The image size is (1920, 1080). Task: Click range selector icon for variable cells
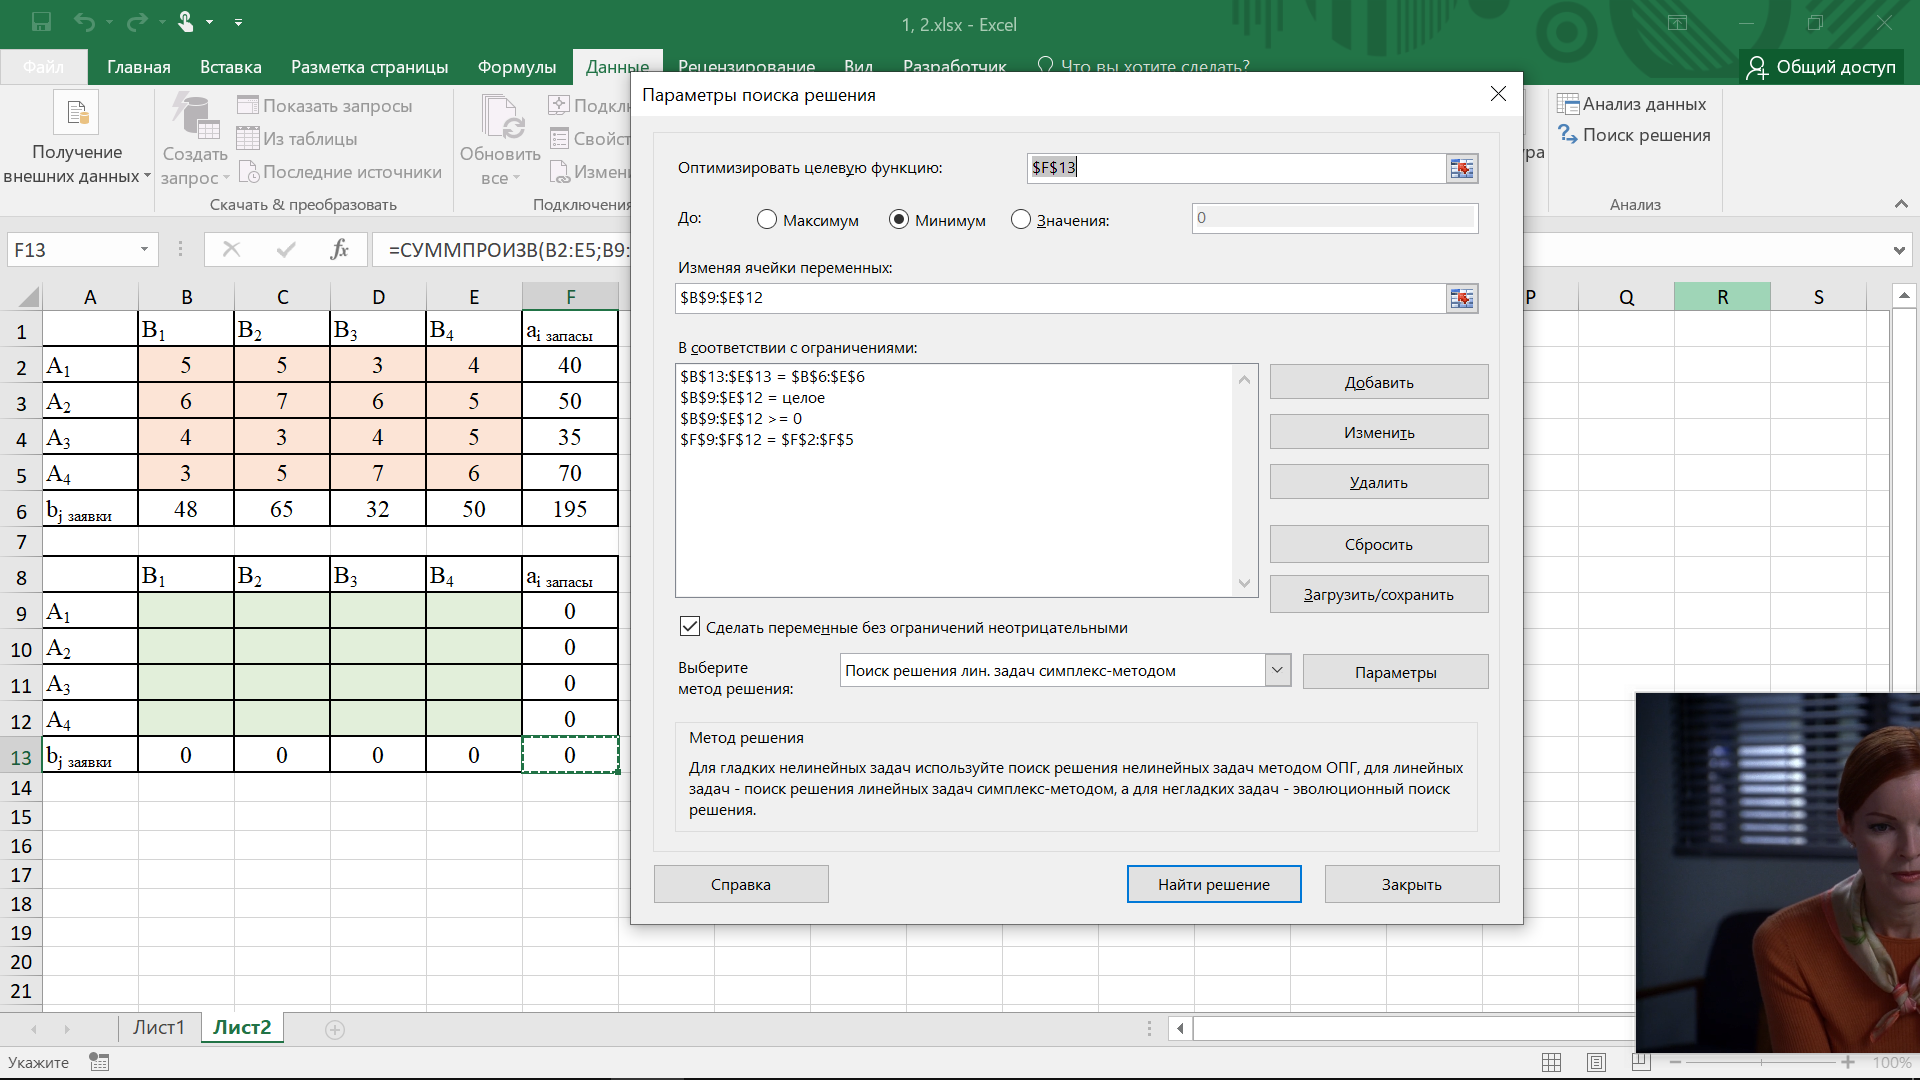click(1461, 298)
